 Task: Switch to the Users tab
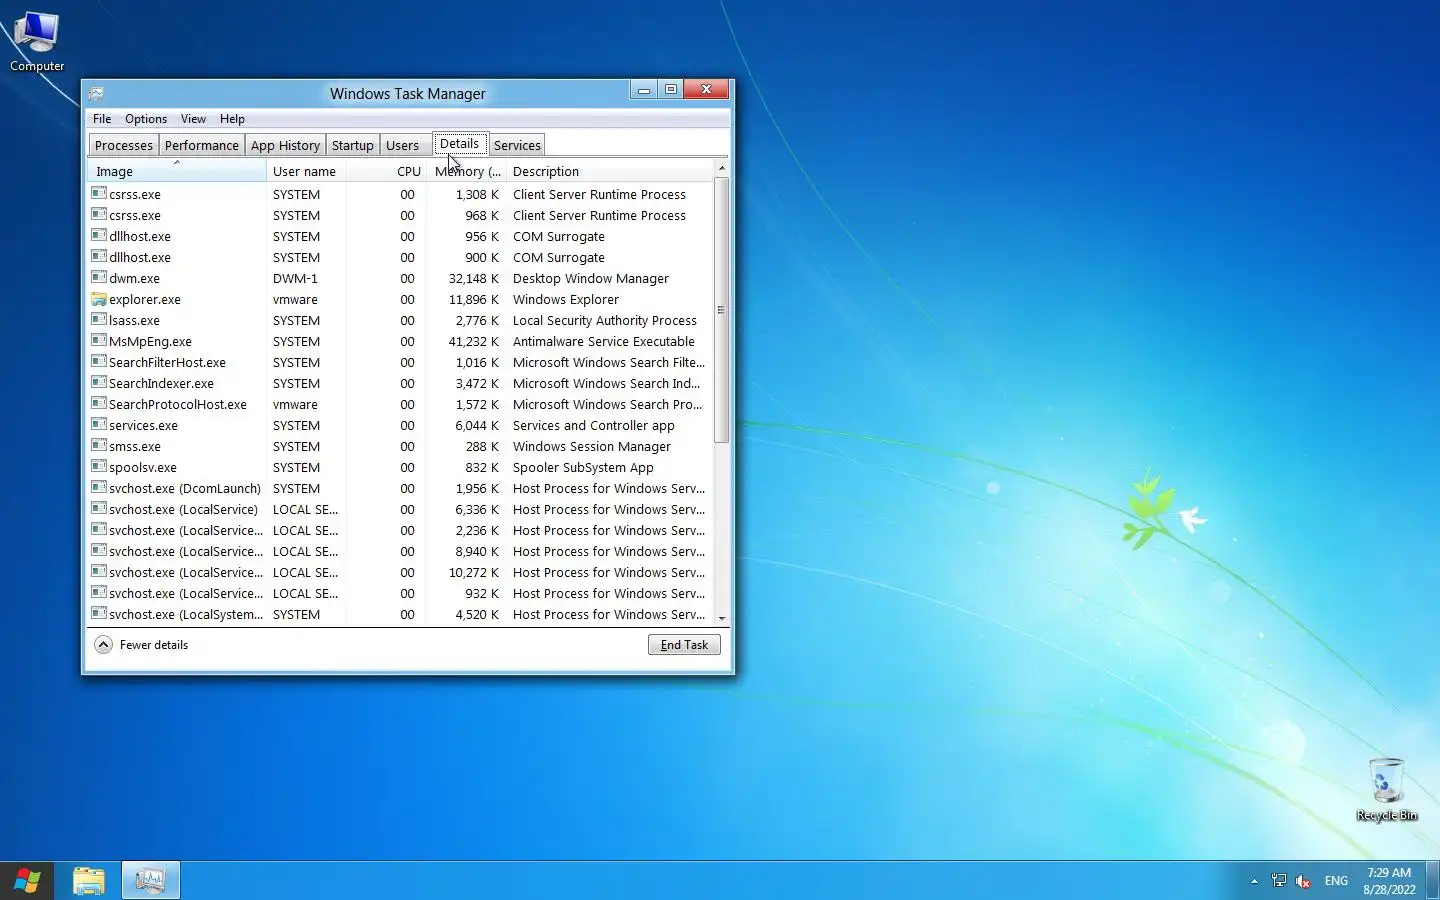[x=403, y=145]
